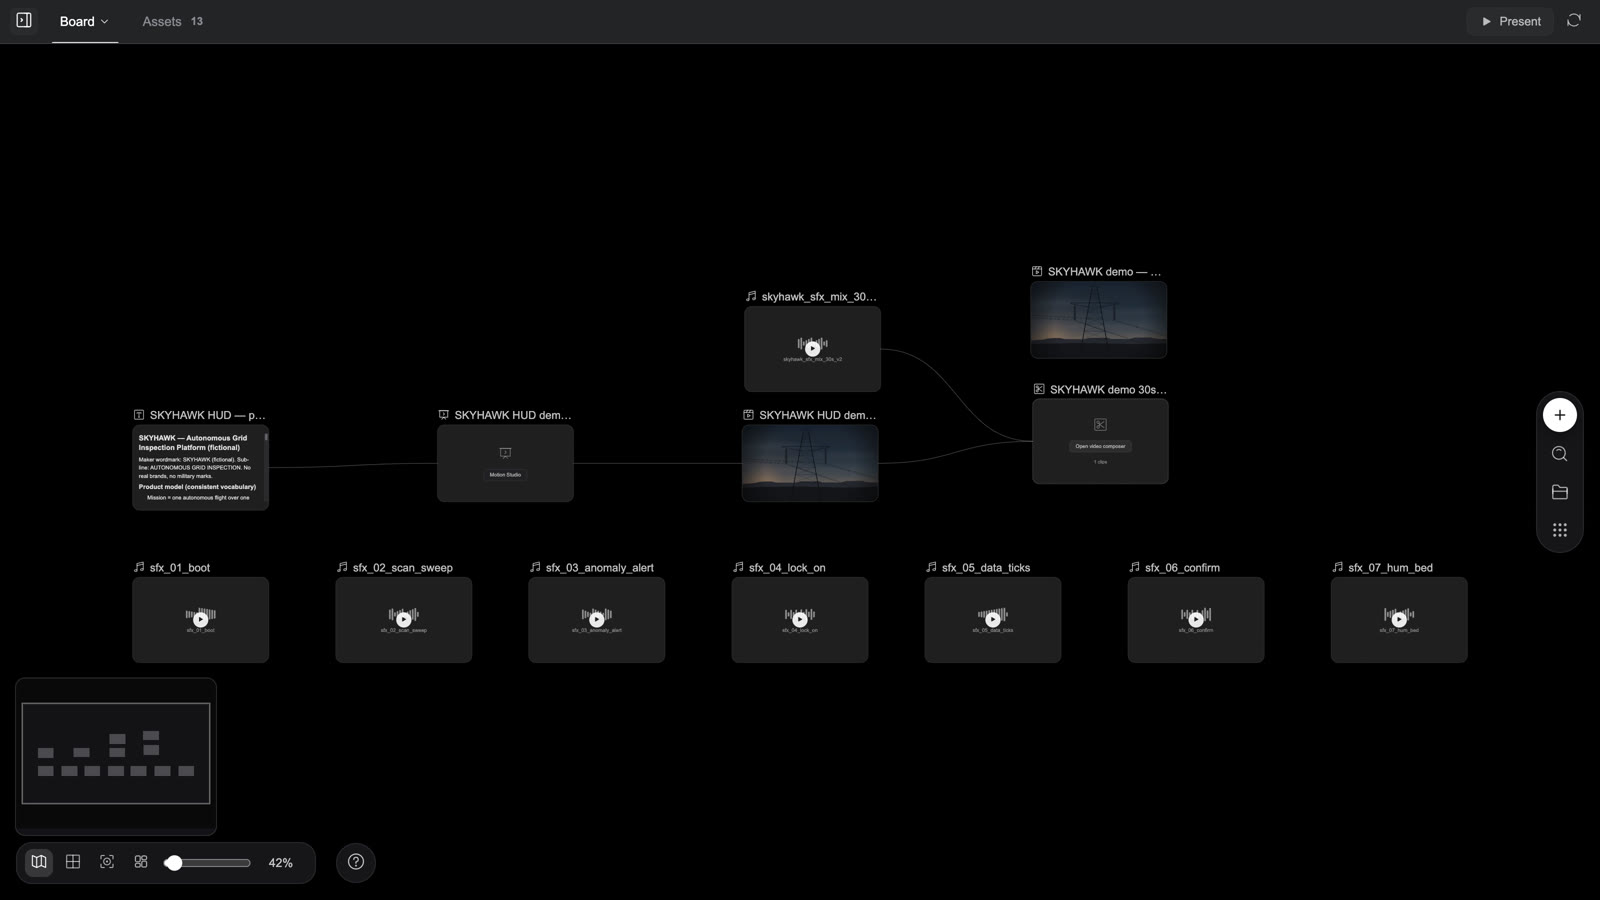Select the SKYHAWK HUD demo video thumbnail
The image size is (1600, 900).
810,463
